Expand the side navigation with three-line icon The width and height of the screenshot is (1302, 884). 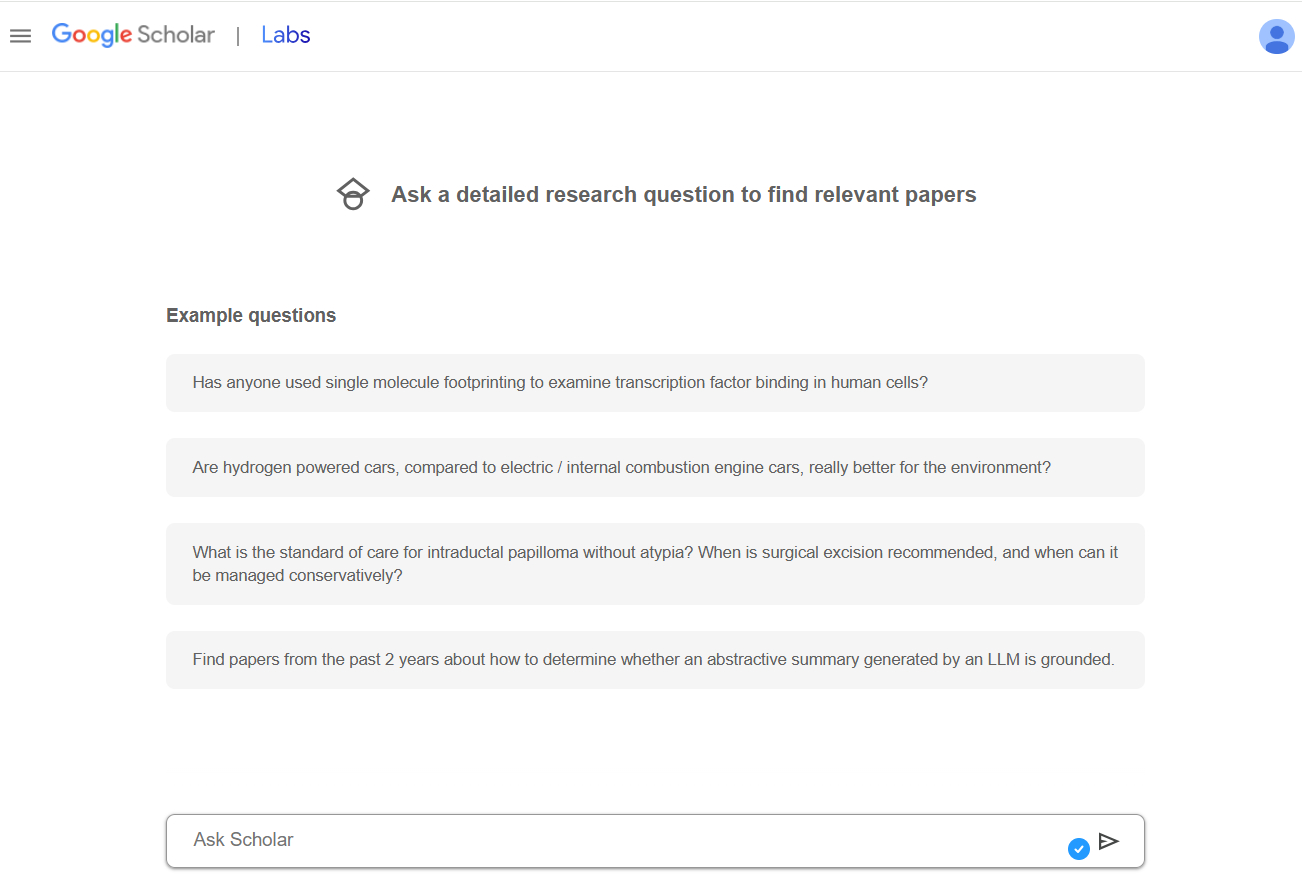20,36
